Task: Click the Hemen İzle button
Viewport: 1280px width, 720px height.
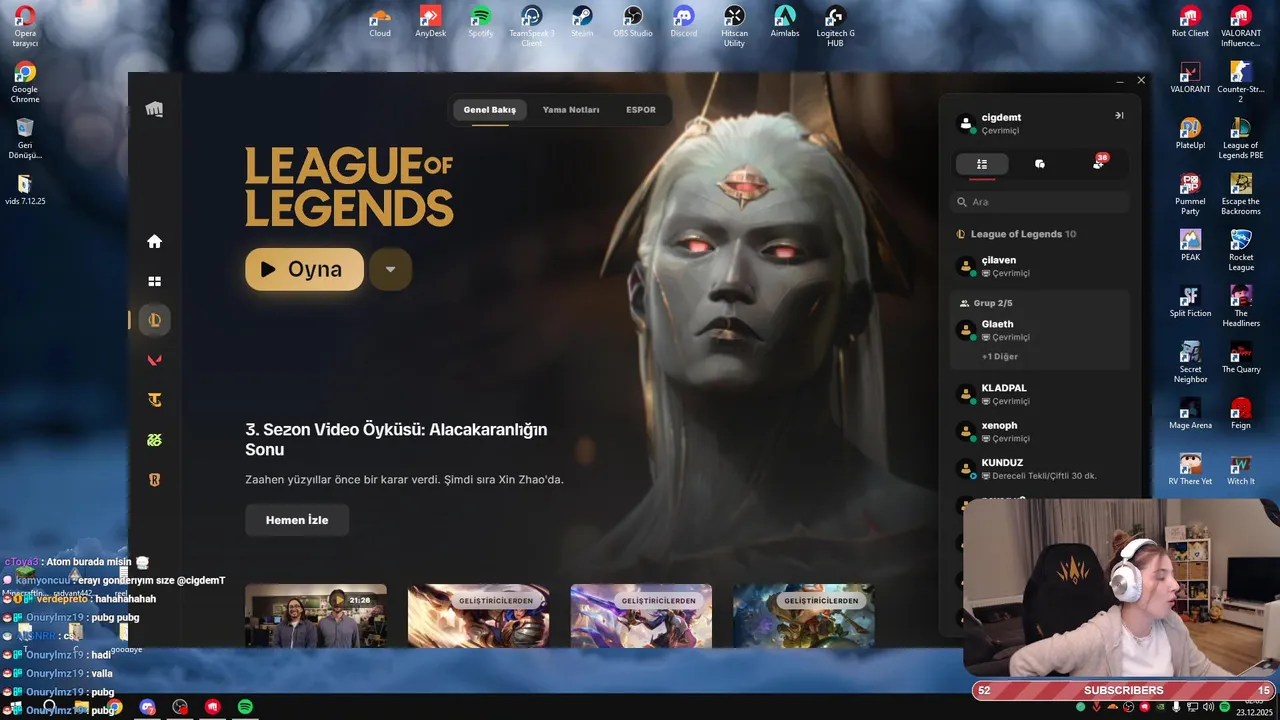Action: coord(297,520)
